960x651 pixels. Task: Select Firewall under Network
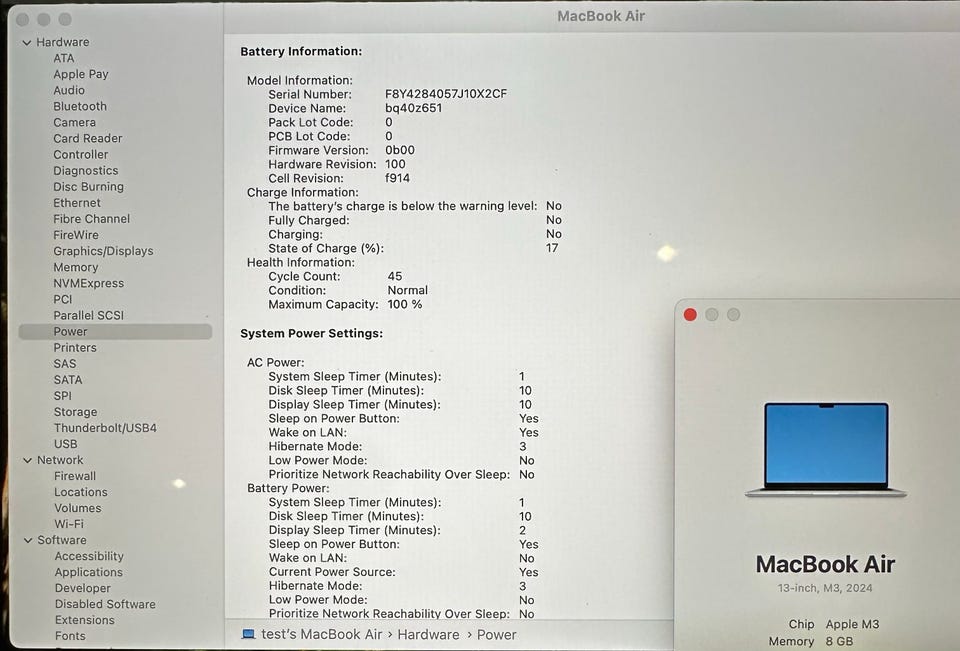[75, 476]
